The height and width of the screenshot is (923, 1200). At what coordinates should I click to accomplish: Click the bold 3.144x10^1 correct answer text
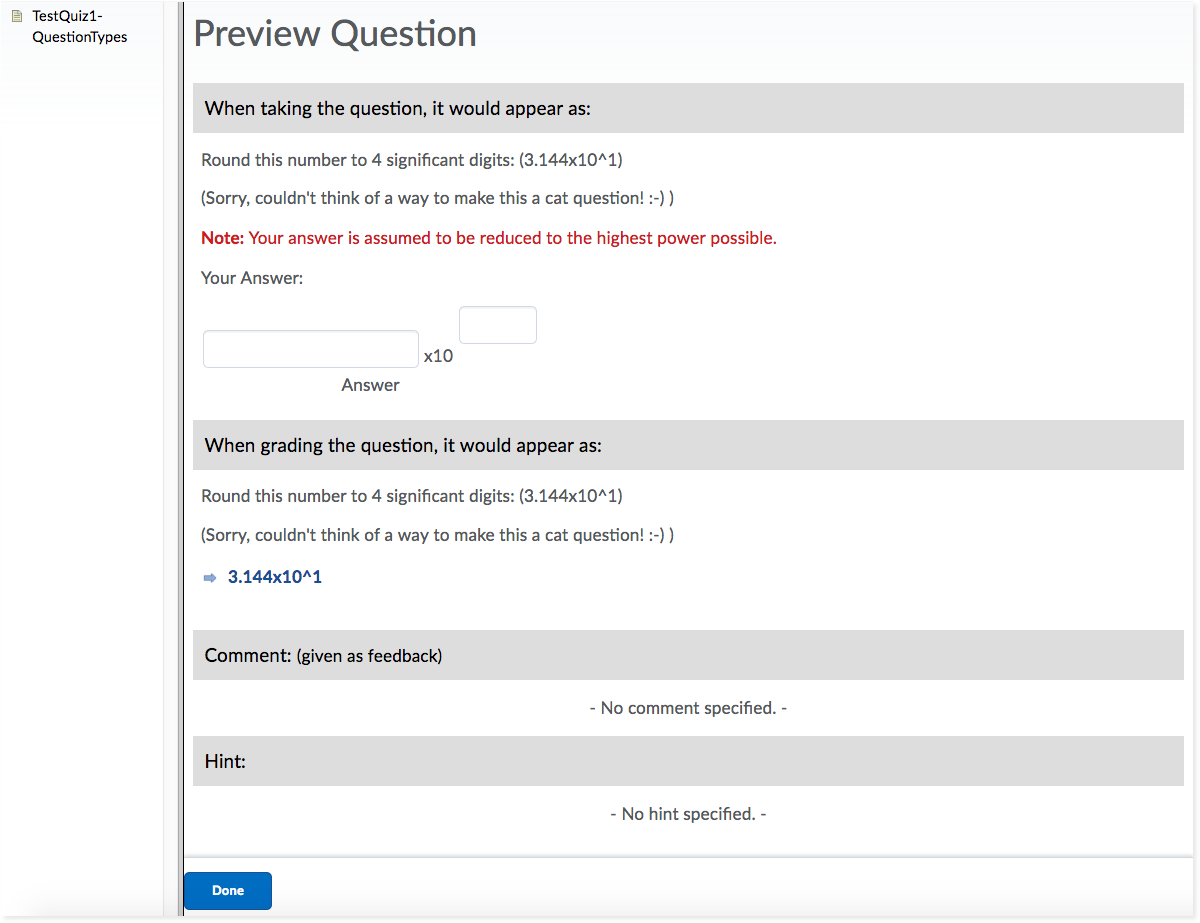275,577
